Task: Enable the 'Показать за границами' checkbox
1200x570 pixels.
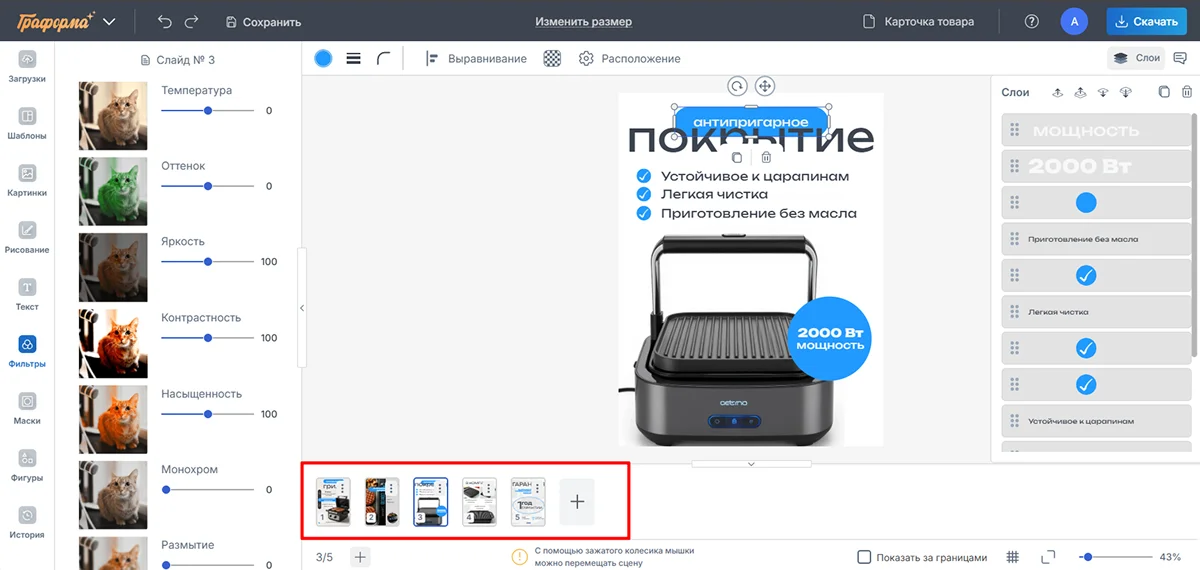Action: [864, 557]
